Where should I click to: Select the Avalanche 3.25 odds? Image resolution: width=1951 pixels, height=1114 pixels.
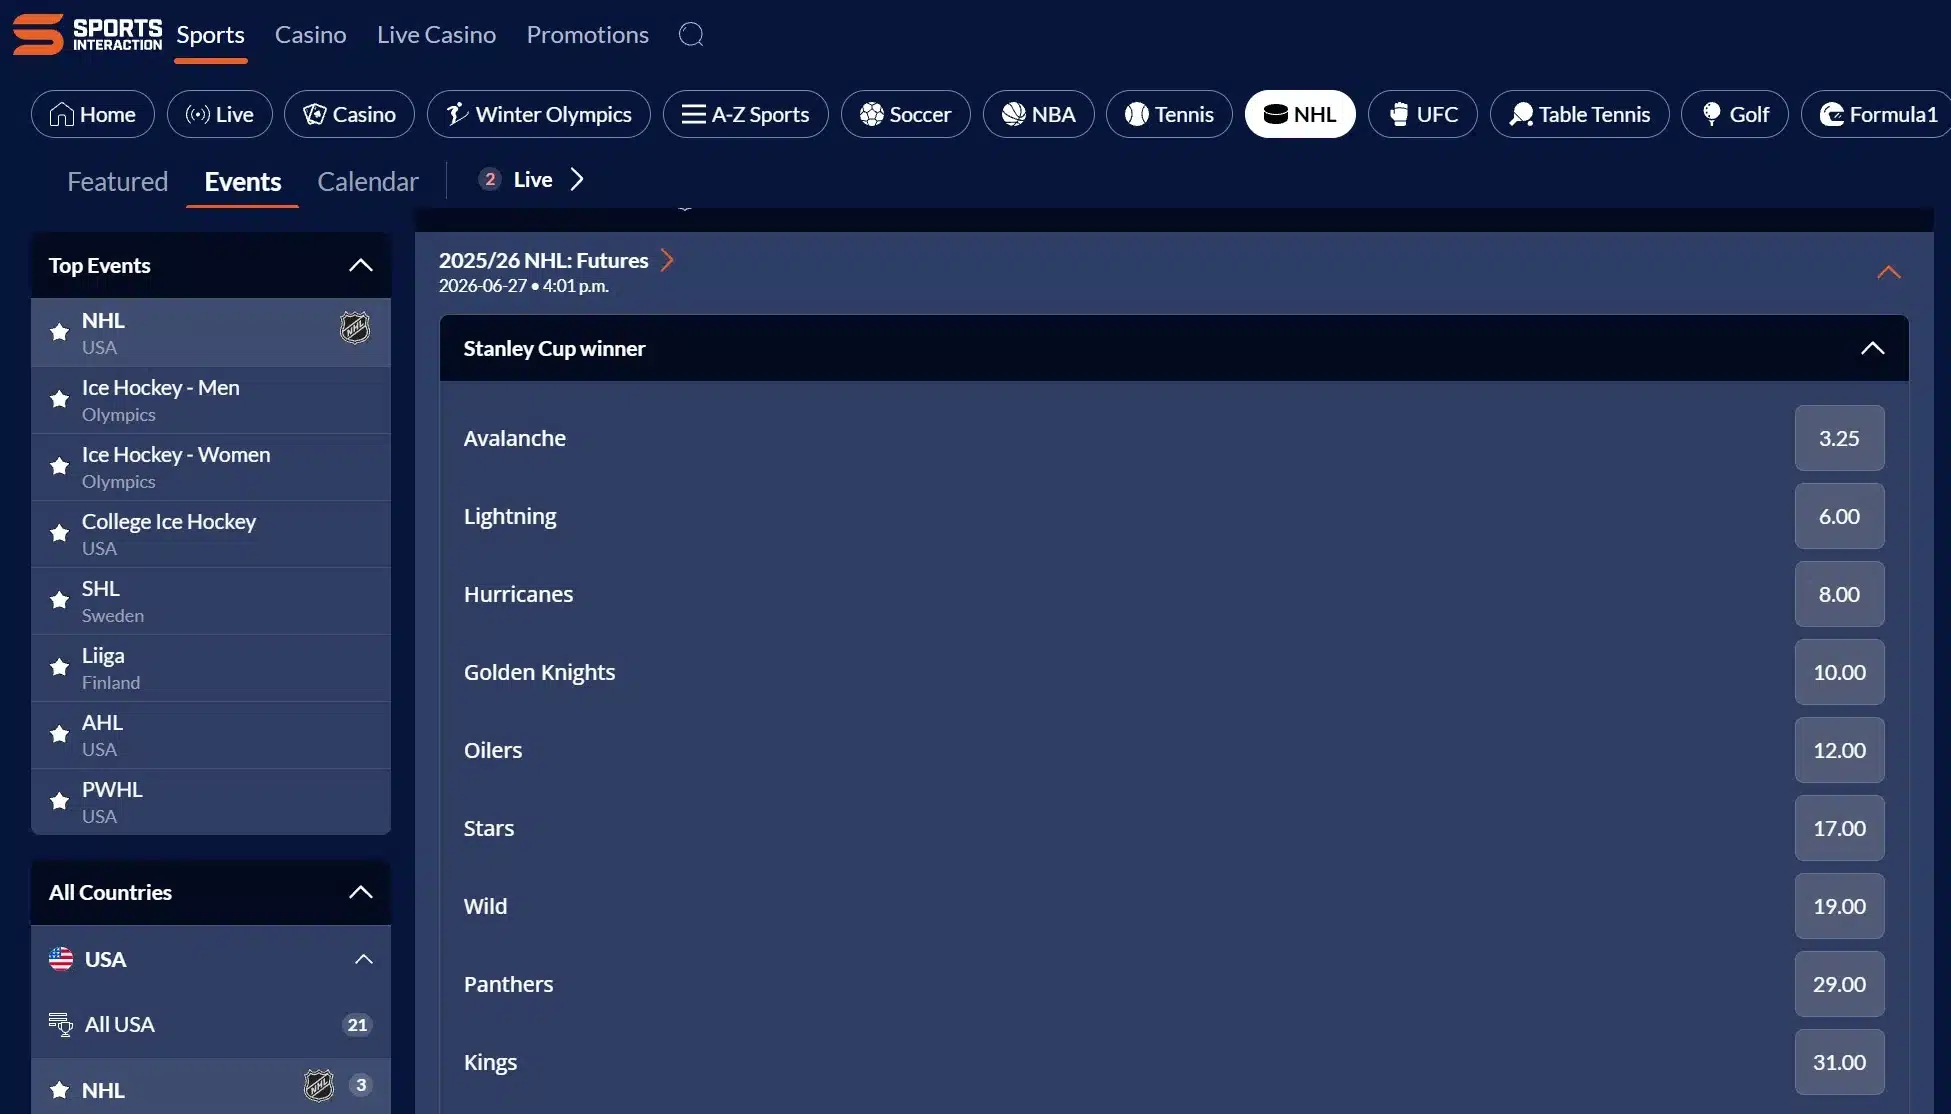(x=1838, y=438)
